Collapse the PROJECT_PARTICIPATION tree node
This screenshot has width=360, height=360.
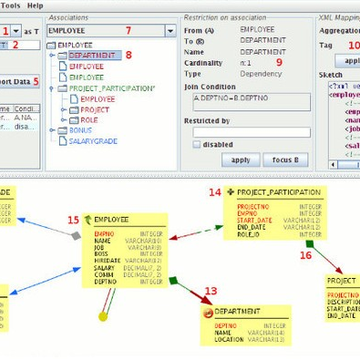[51, 89]
